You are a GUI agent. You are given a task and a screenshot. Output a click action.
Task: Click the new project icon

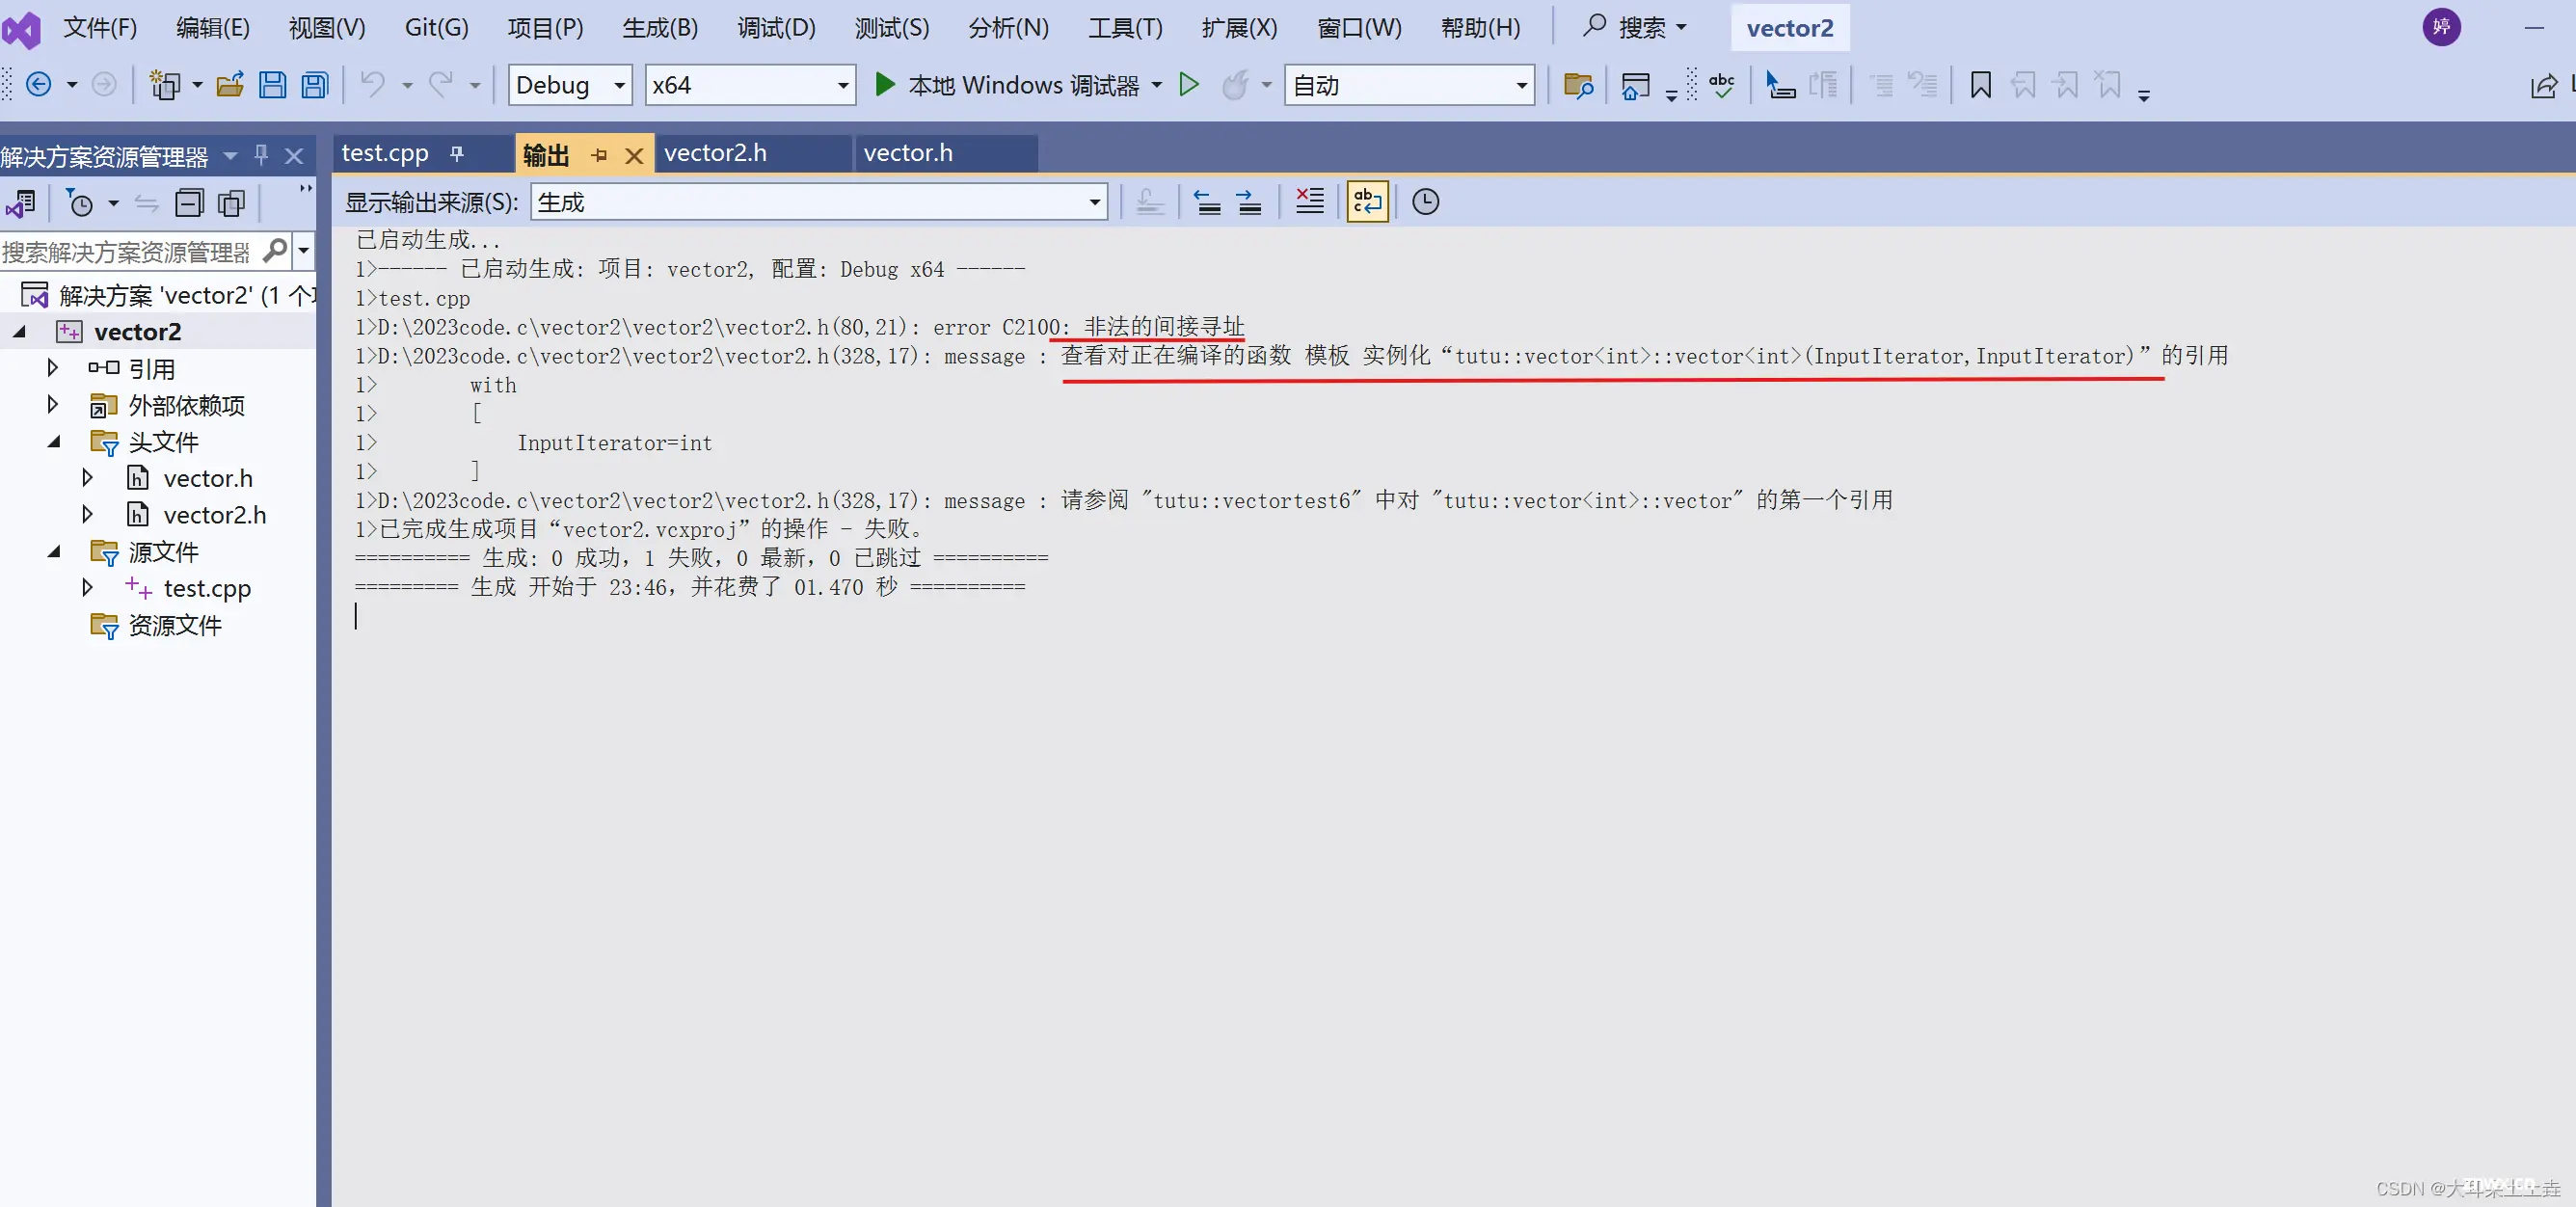tap(164, 85)
